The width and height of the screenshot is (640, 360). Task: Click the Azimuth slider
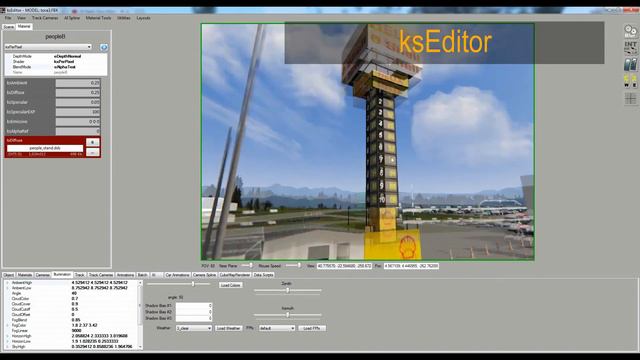tap(287, 315)
